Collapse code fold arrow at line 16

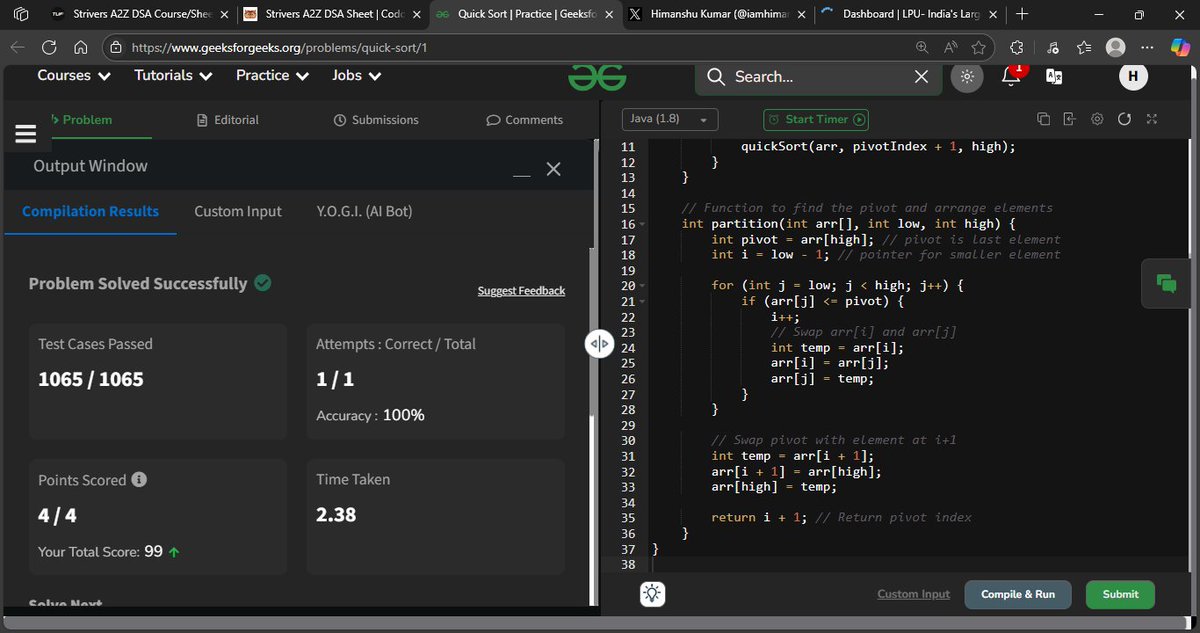[x=642, y=224]
